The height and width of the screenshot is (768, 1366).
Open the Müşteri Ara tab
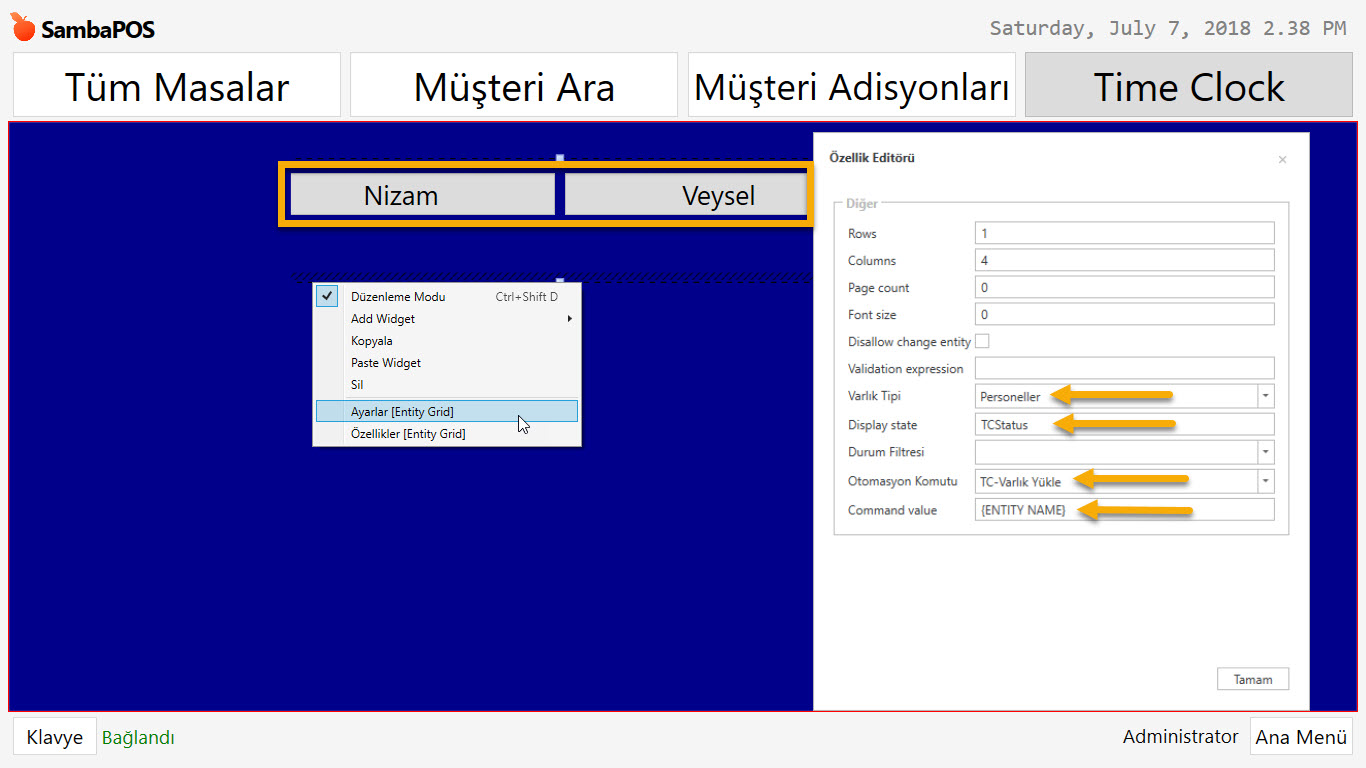[x=513, y=86]
